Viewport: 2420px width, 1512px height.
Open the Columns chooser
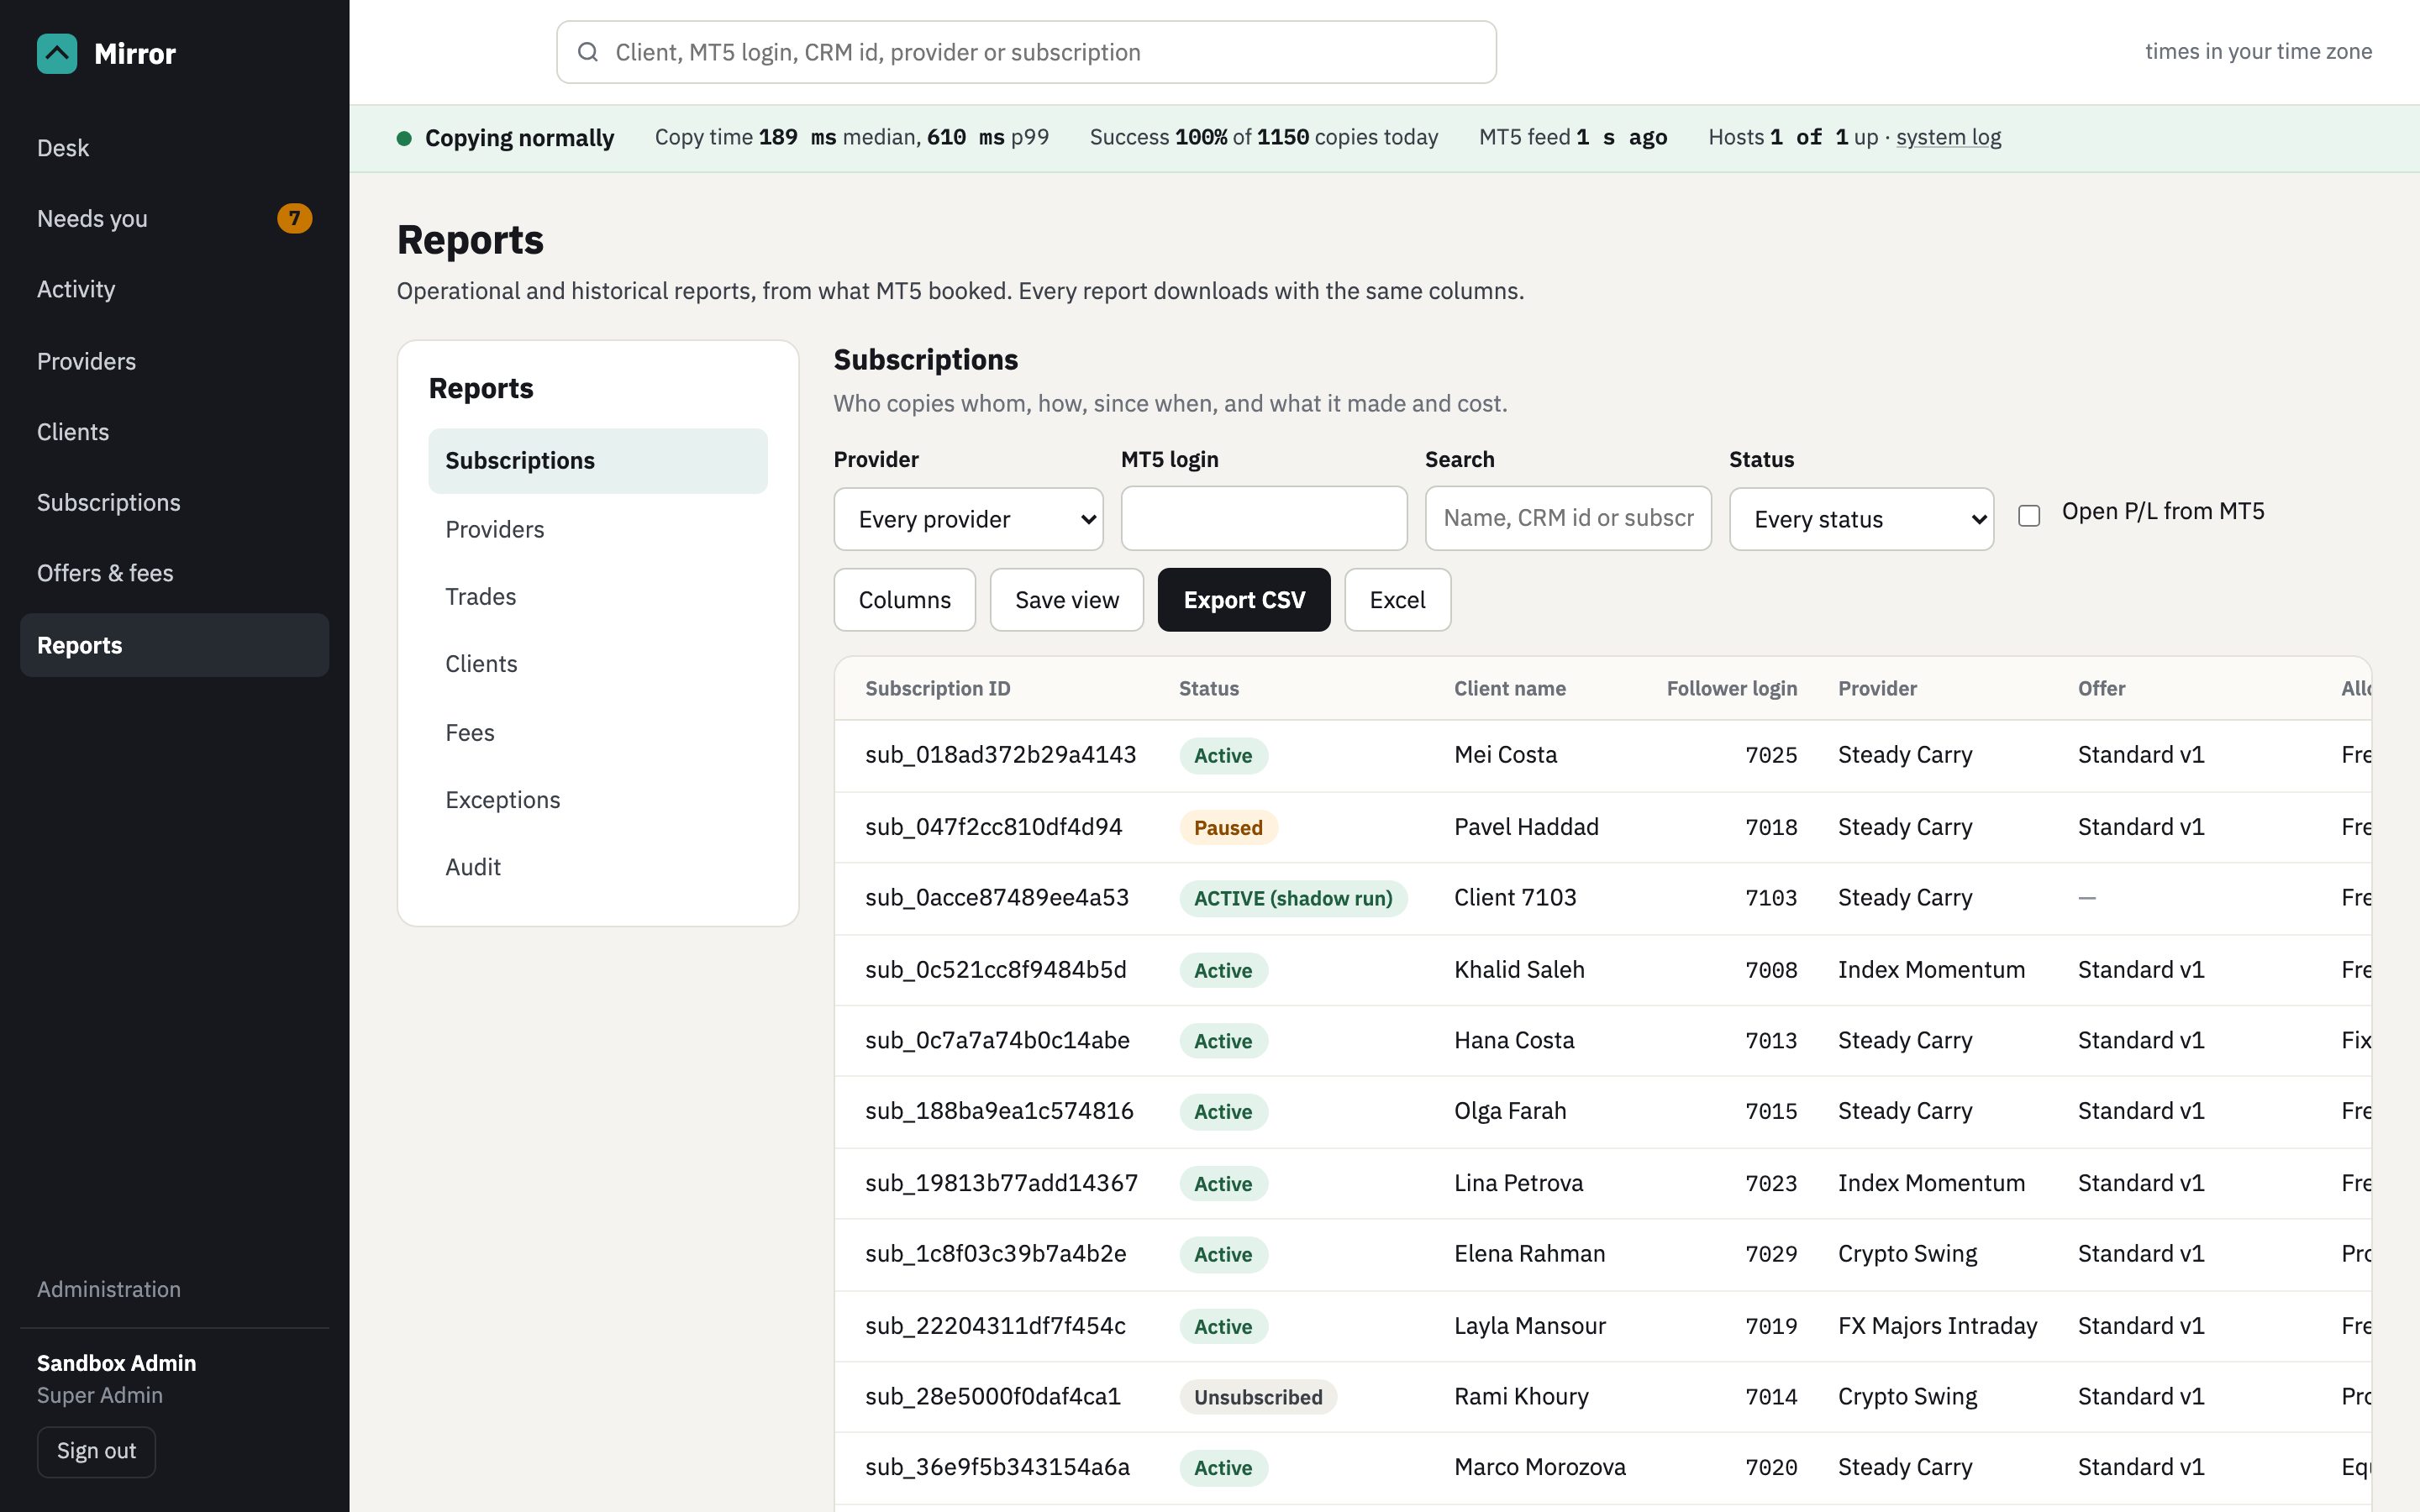[x=904, y=600]
